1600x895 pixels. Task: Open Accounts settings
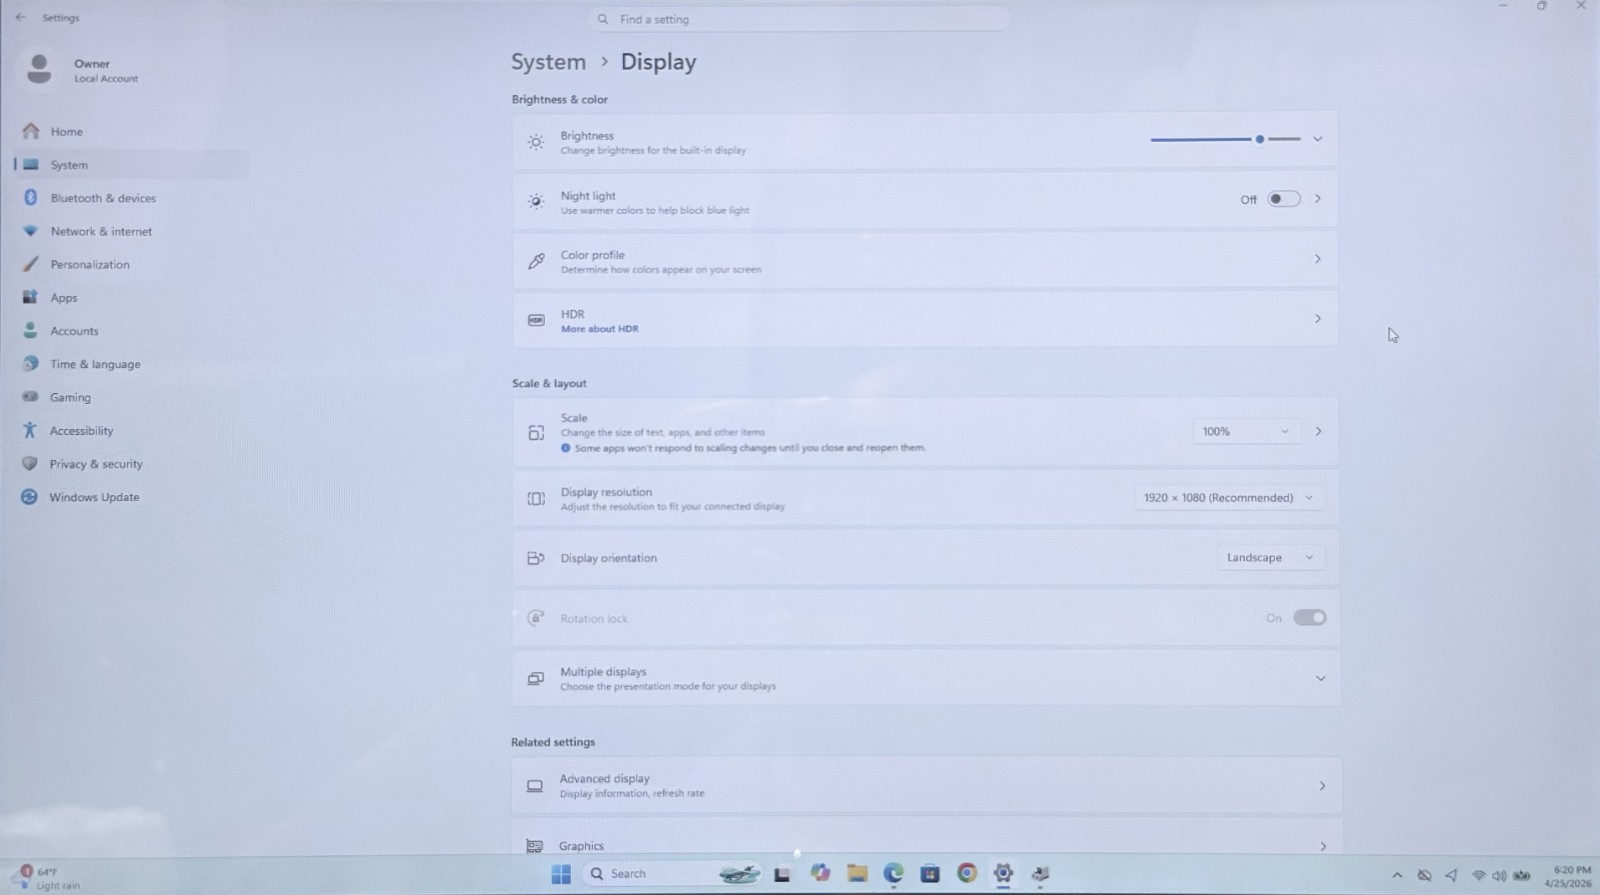74,331
